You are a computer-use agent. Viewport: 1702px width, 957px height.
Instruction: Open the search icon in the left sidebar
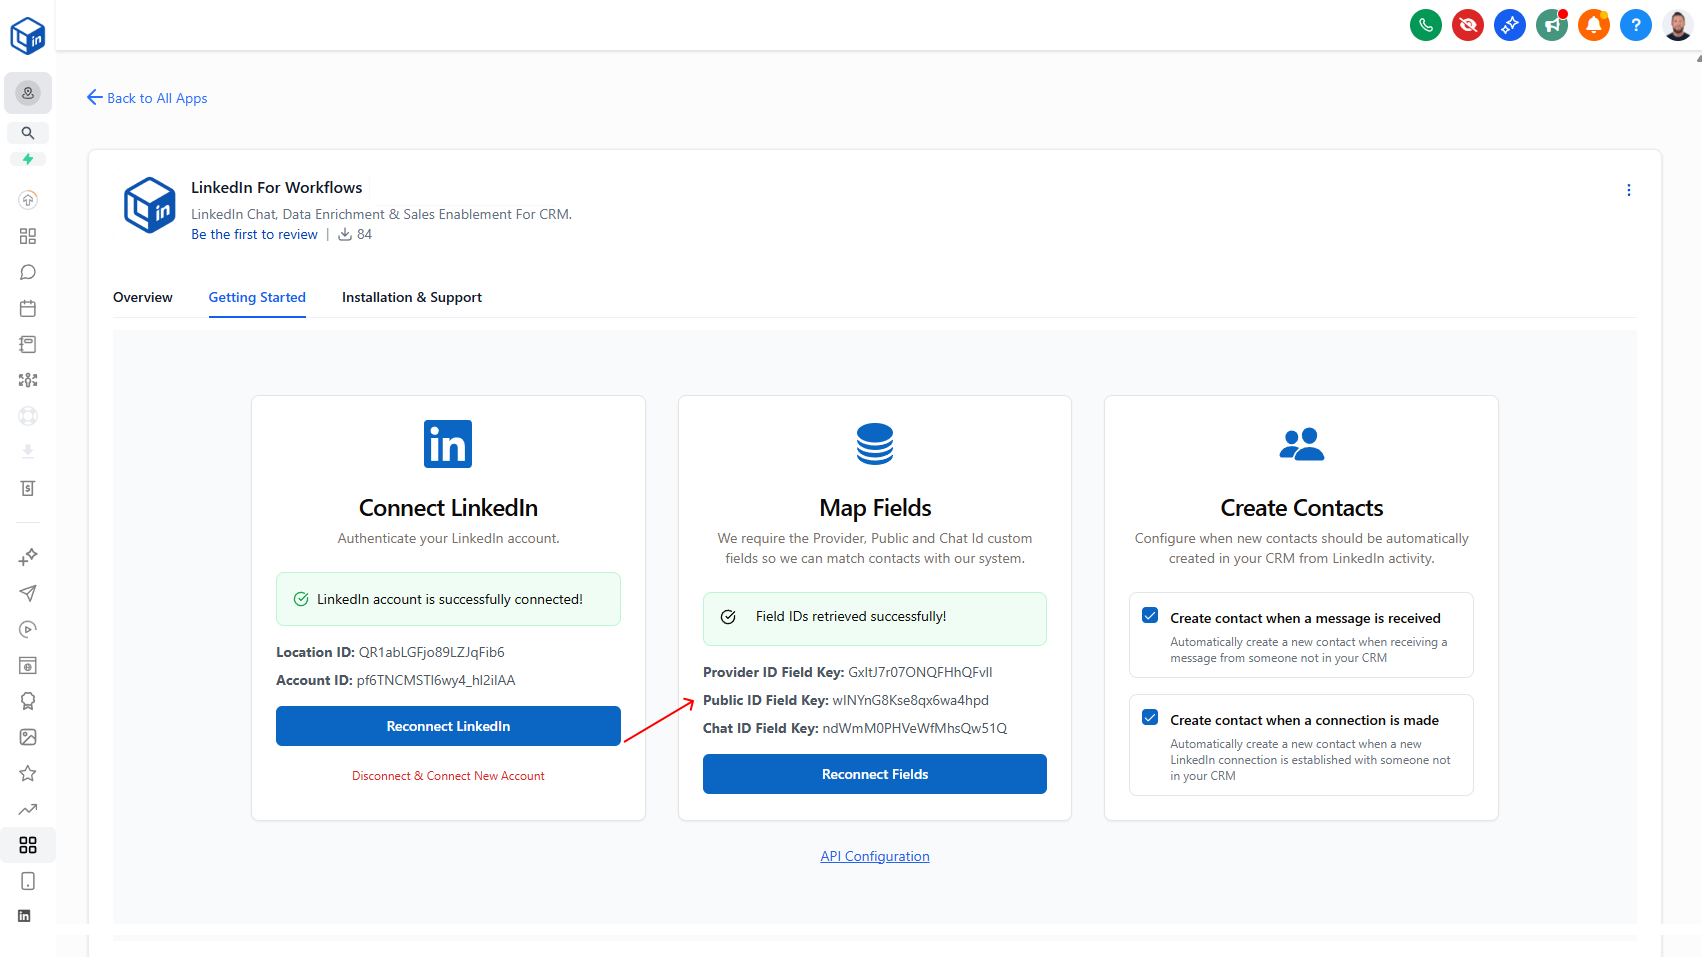(27, 132)
